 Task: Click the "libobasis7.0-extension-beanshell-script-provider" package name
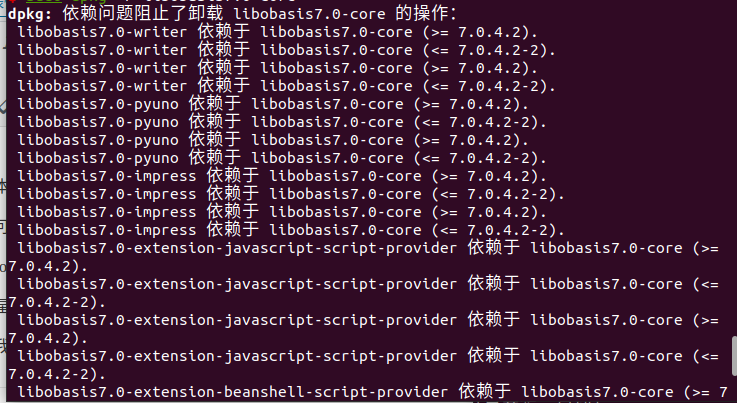tap(233, 392)
